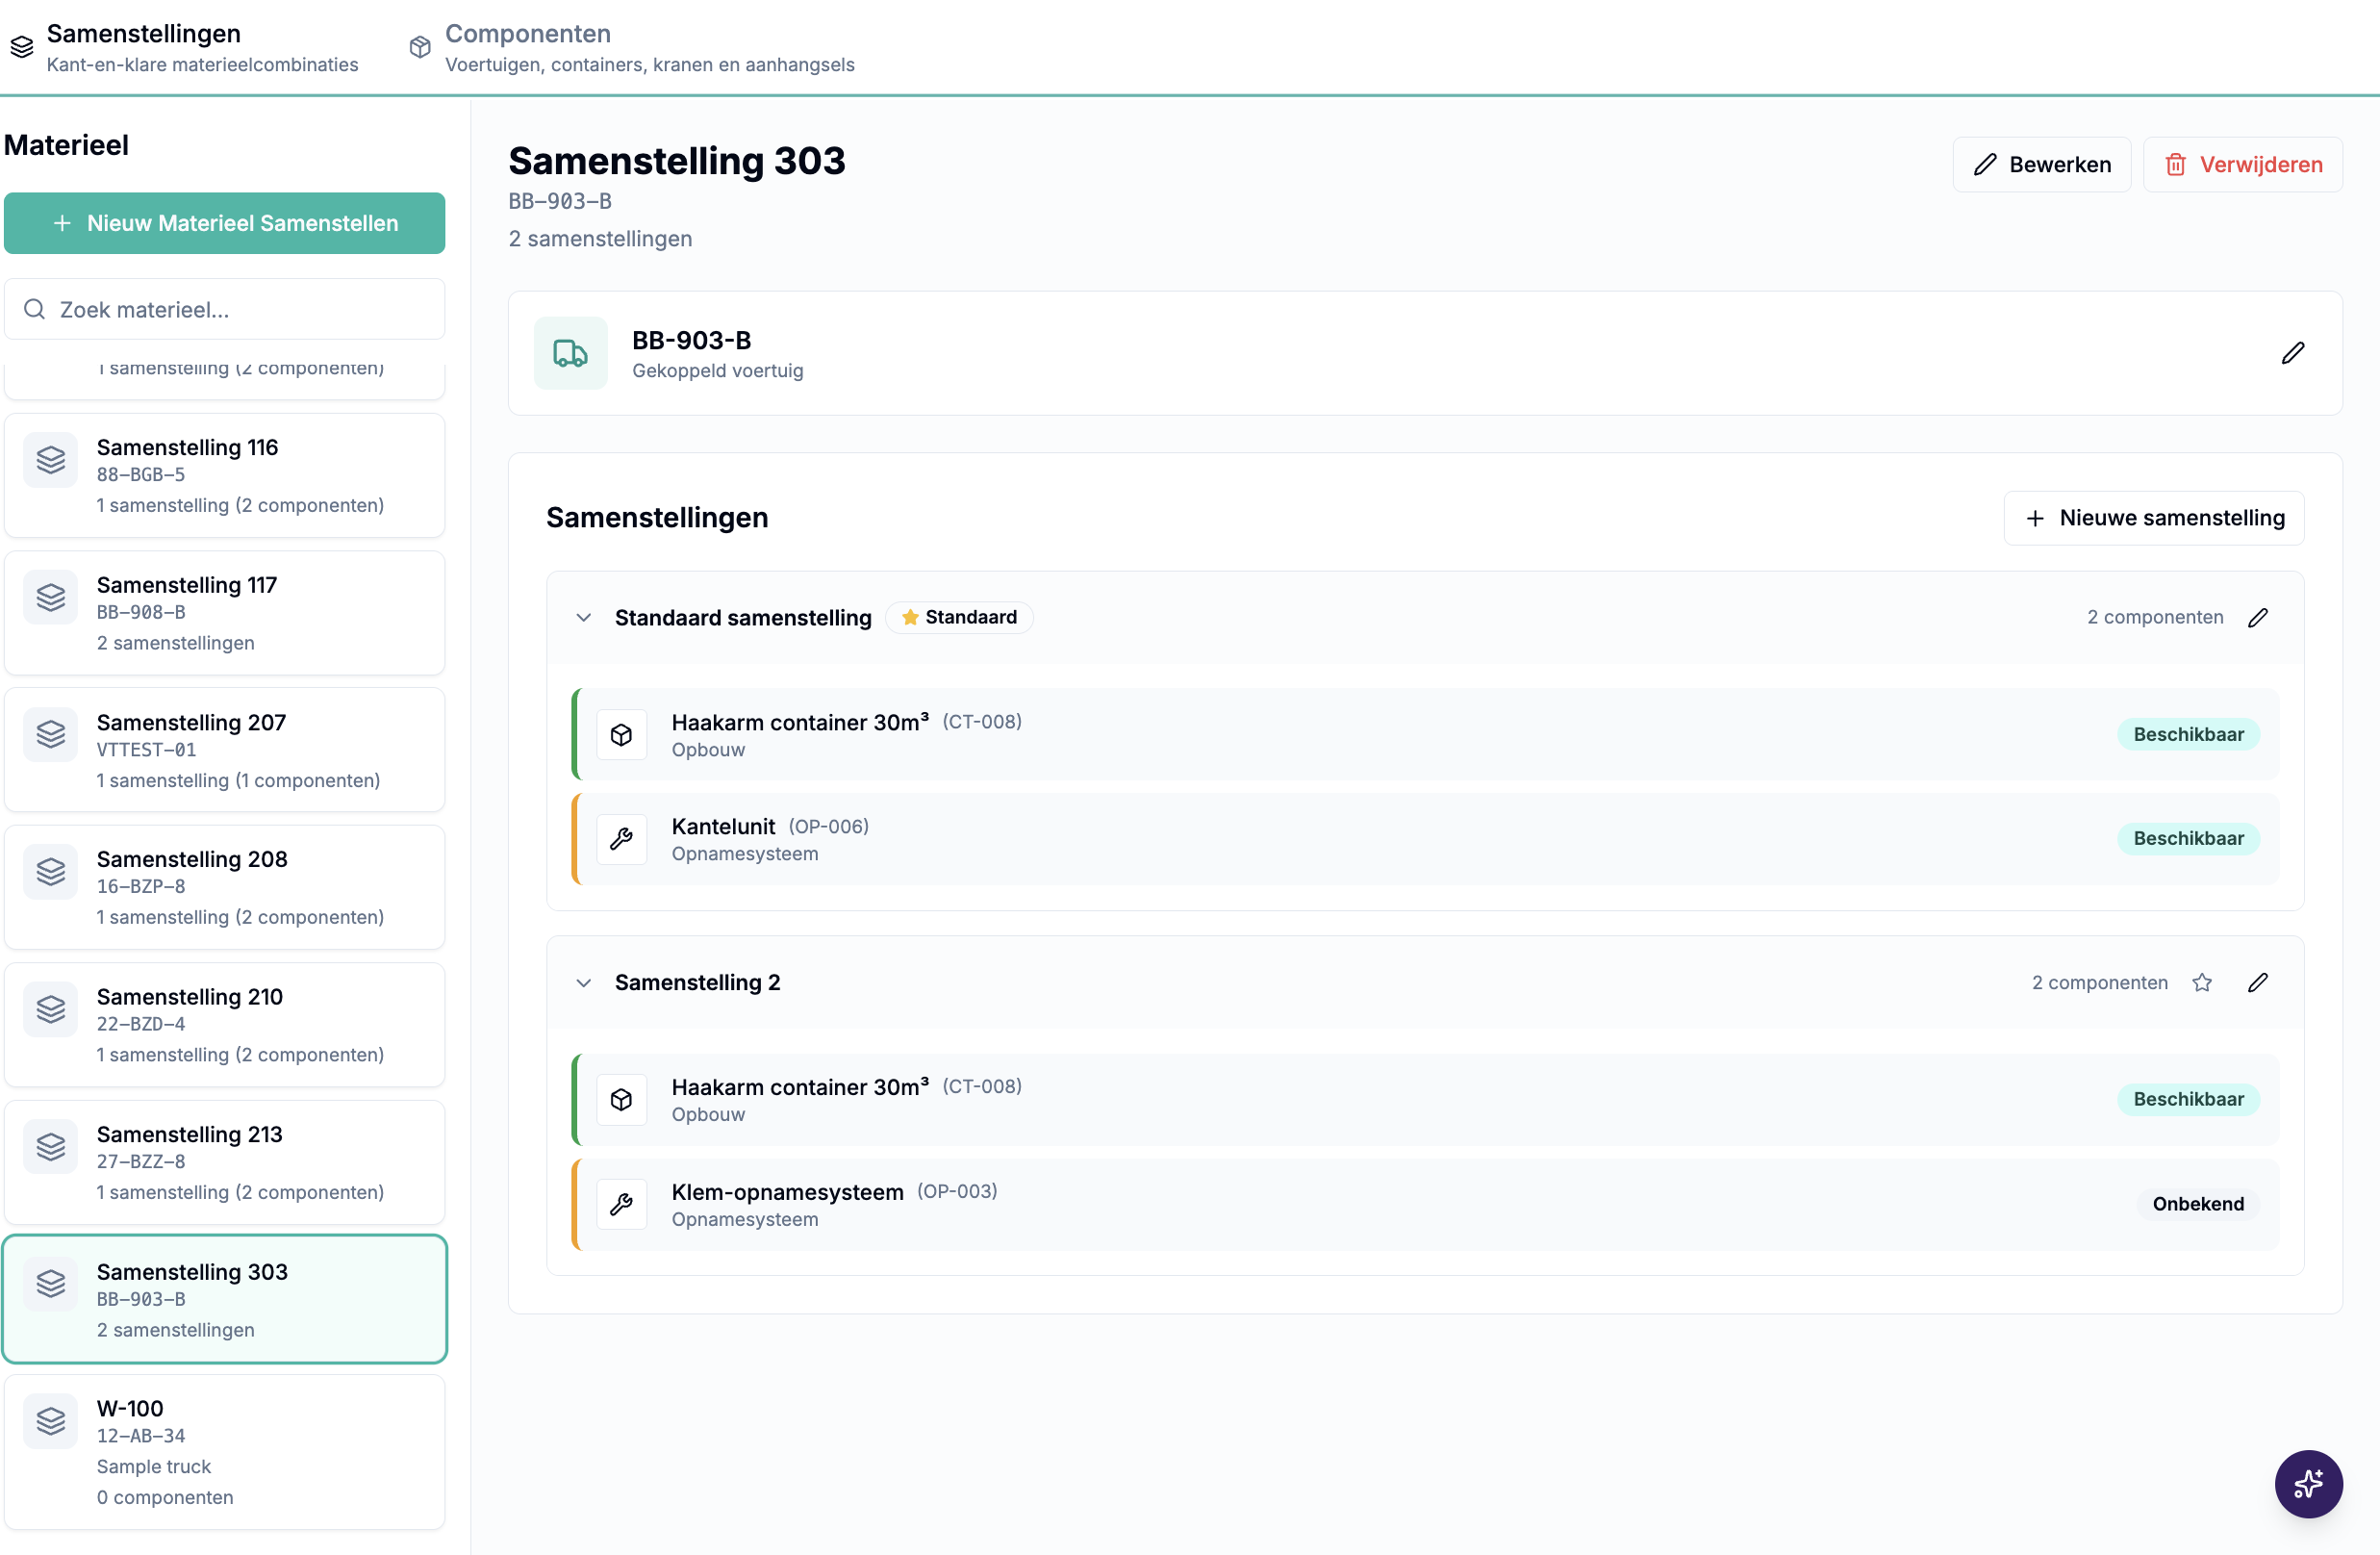The height and width of the screenshot is (1555, 2380).
Task: Click container cube icon in Standaard samenstelling
Action: click(621, 735)
